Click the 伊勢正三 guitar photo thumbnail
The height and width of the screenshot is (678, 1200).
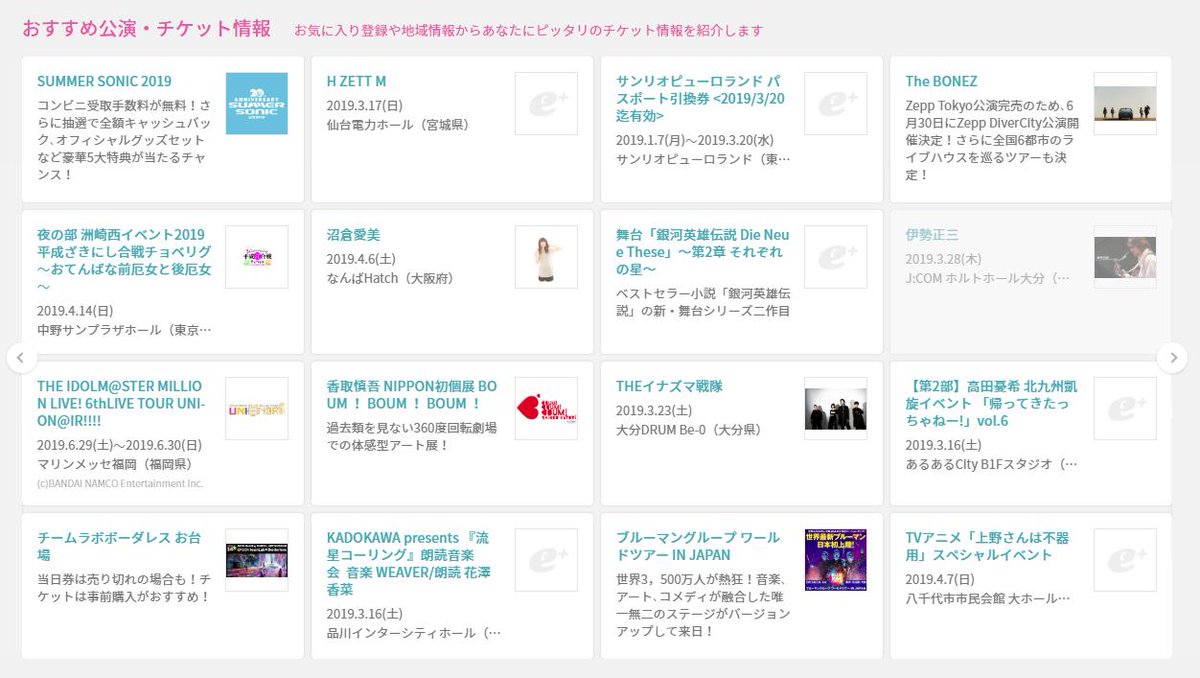point(1125,256)
